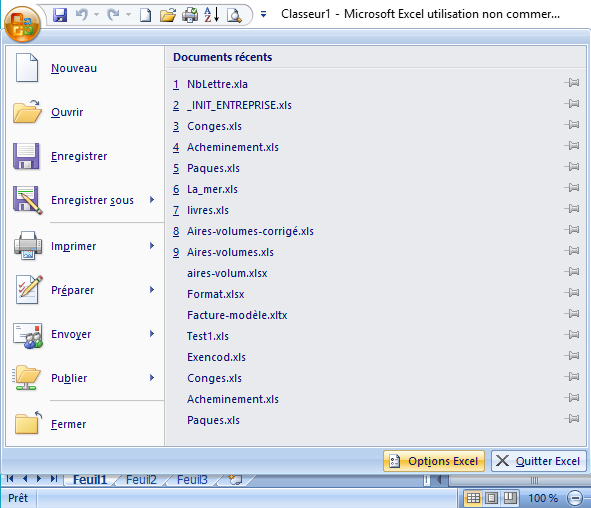
Task: Click the zoom out minus button
Action: pos(575,498)
